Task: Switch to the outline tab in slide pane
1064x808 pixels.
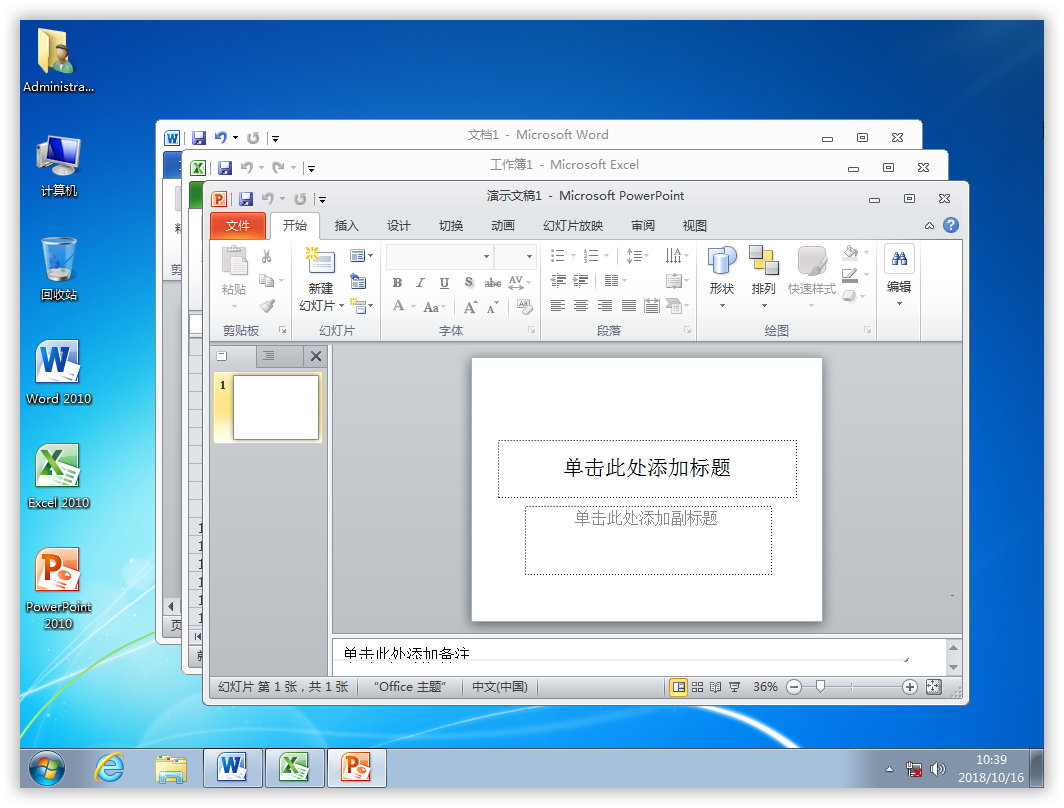Action: click(268, 356)
